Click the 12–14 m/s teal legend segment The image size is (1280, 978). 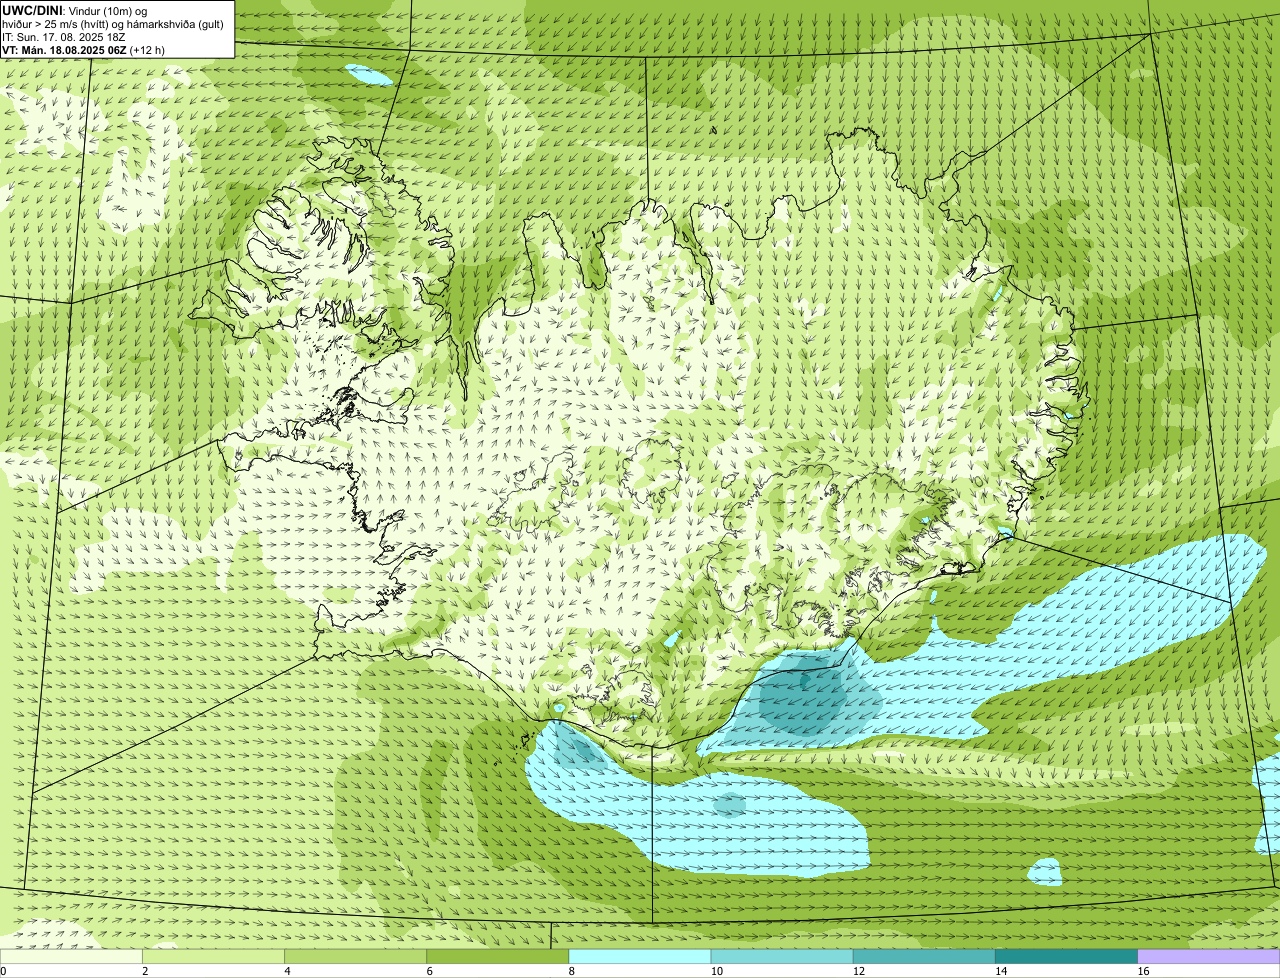click(x=924, y=956)
